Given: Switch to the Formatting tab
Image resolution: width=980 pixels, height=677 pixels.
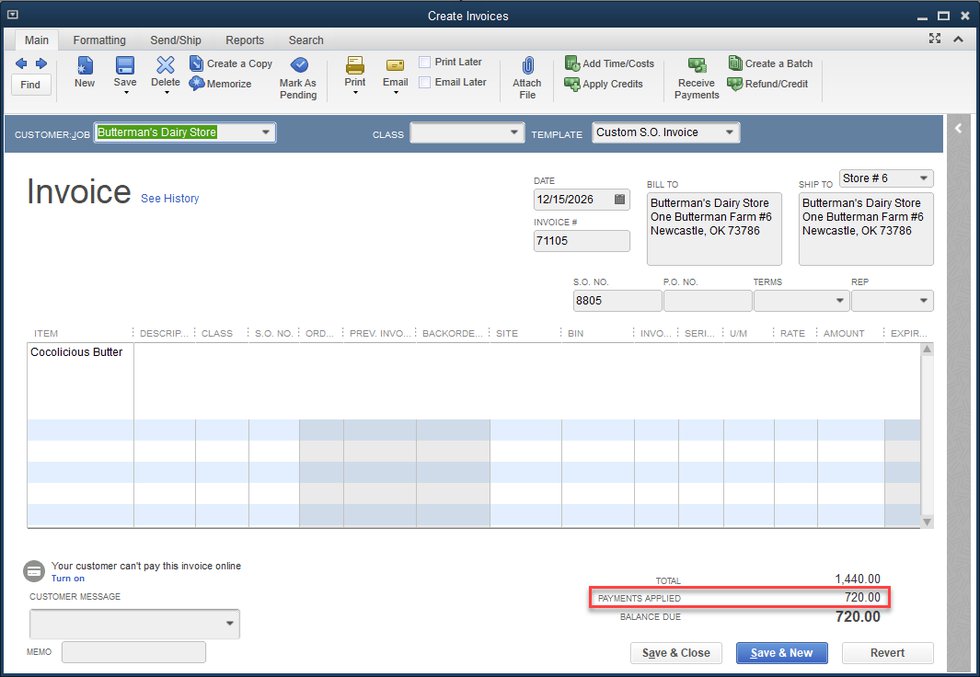Looking at the screenshot, I should 99,40.
